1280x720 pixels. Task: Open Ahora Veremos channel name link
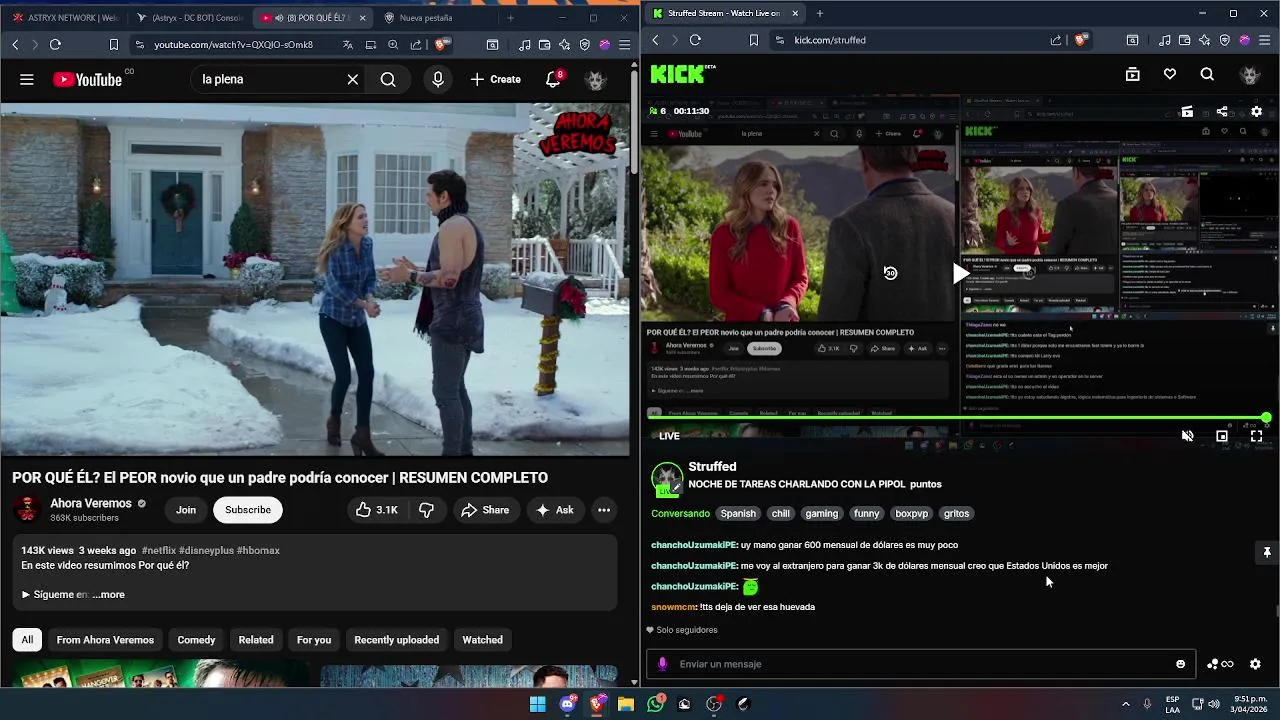91,503
